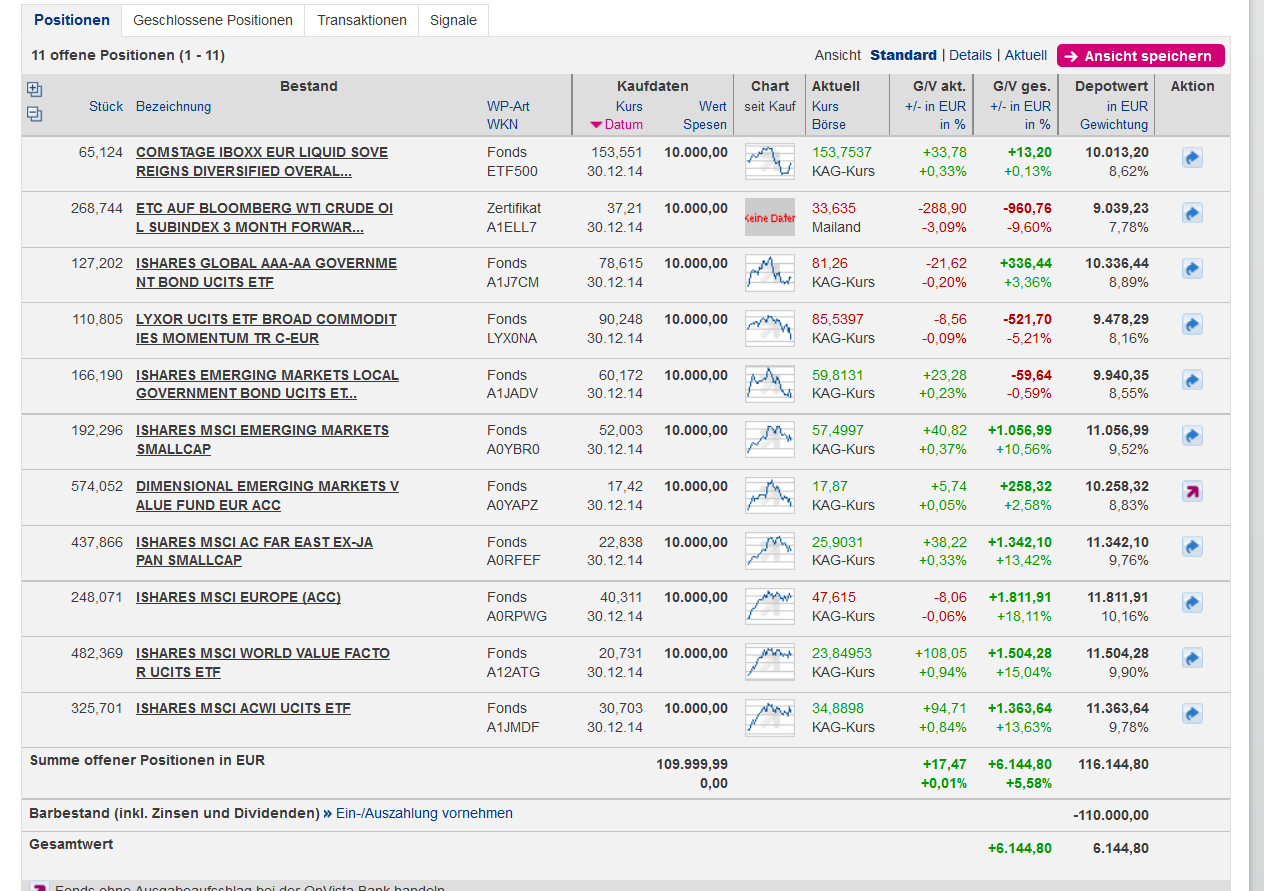Switch view to Aktuell
Image resolution: width=1264 pixels, height=891 pixels.
tap(1026, 55)
